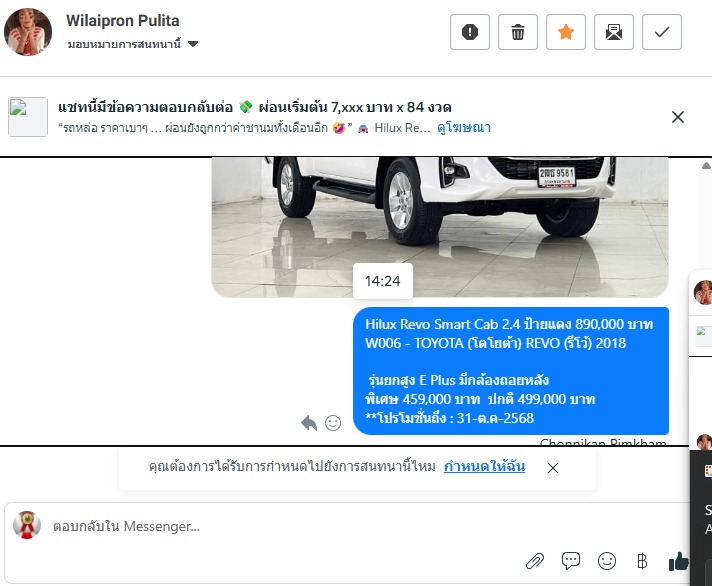Attach a file with paperclip icon
The height and width of the screenshot is (586, 712).
coord(535,561)
